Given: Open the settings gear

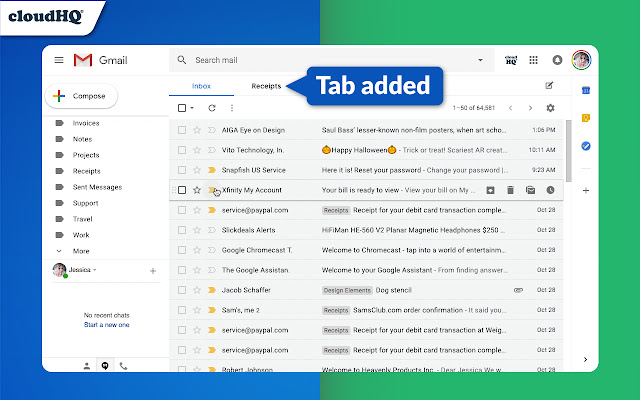Looking at the screenshot, I should point(550,108).
